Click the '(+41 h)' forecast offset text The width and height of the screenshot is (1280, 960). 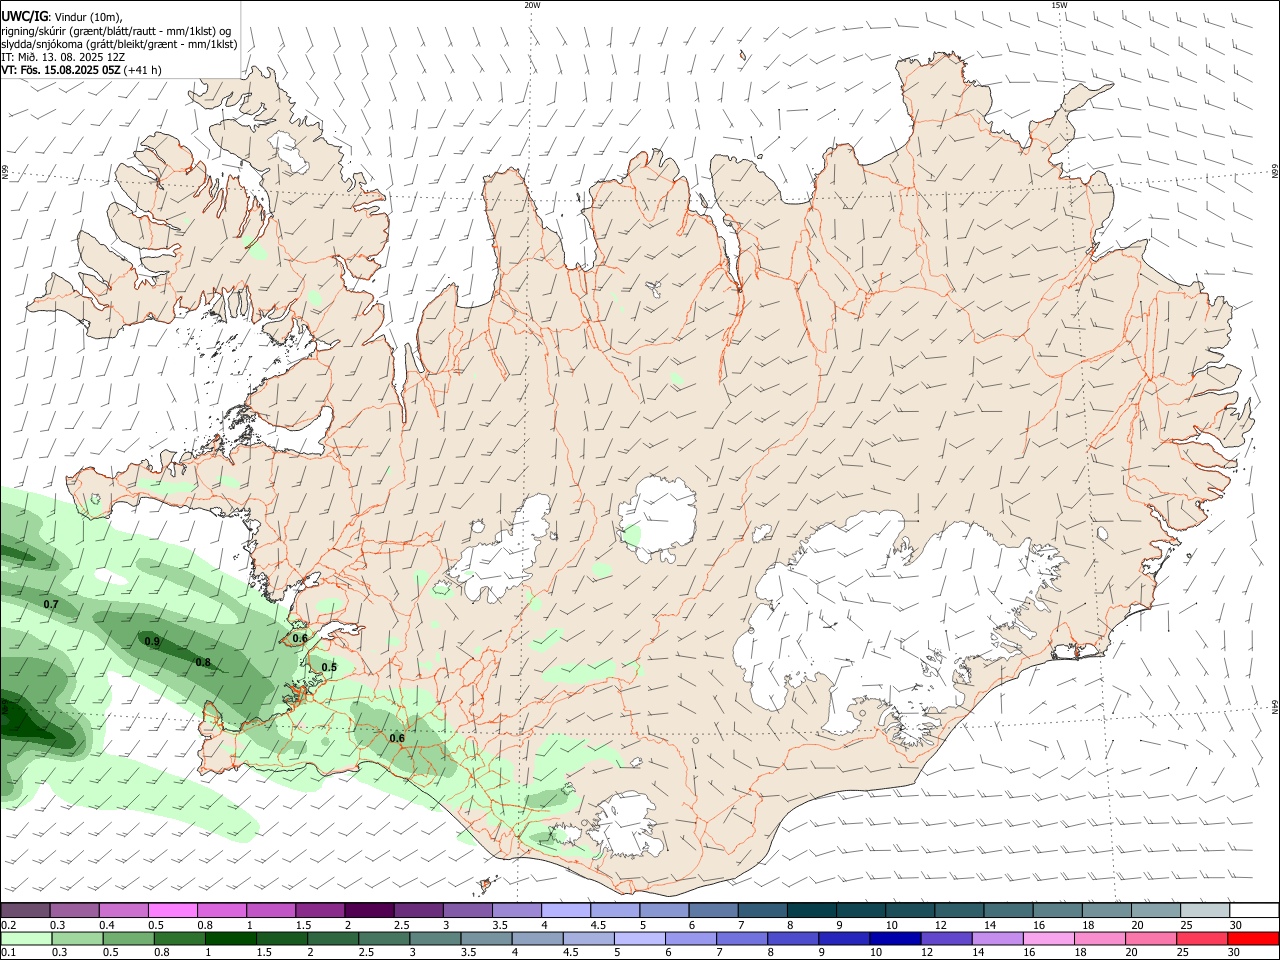(x=143, y=70)
